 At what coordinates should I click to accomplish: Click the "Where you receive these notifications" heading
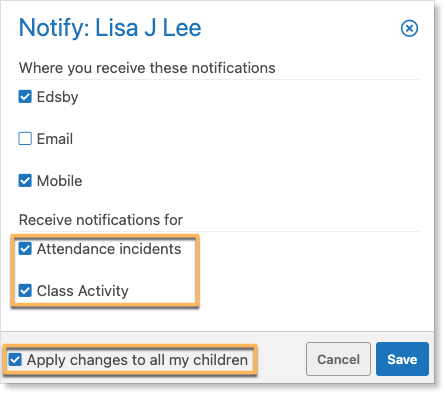pyautogui.click(x=147, y=68)
